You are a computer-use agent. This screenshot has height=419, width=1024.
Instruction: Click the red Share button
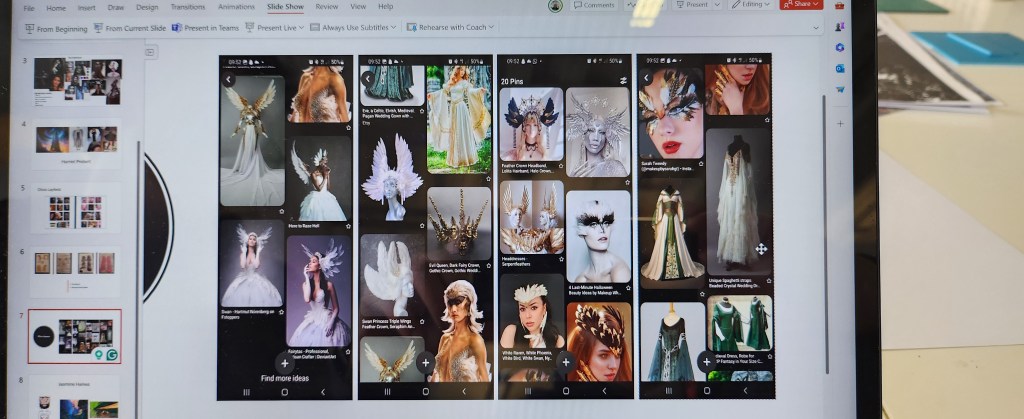coord(799,5)
